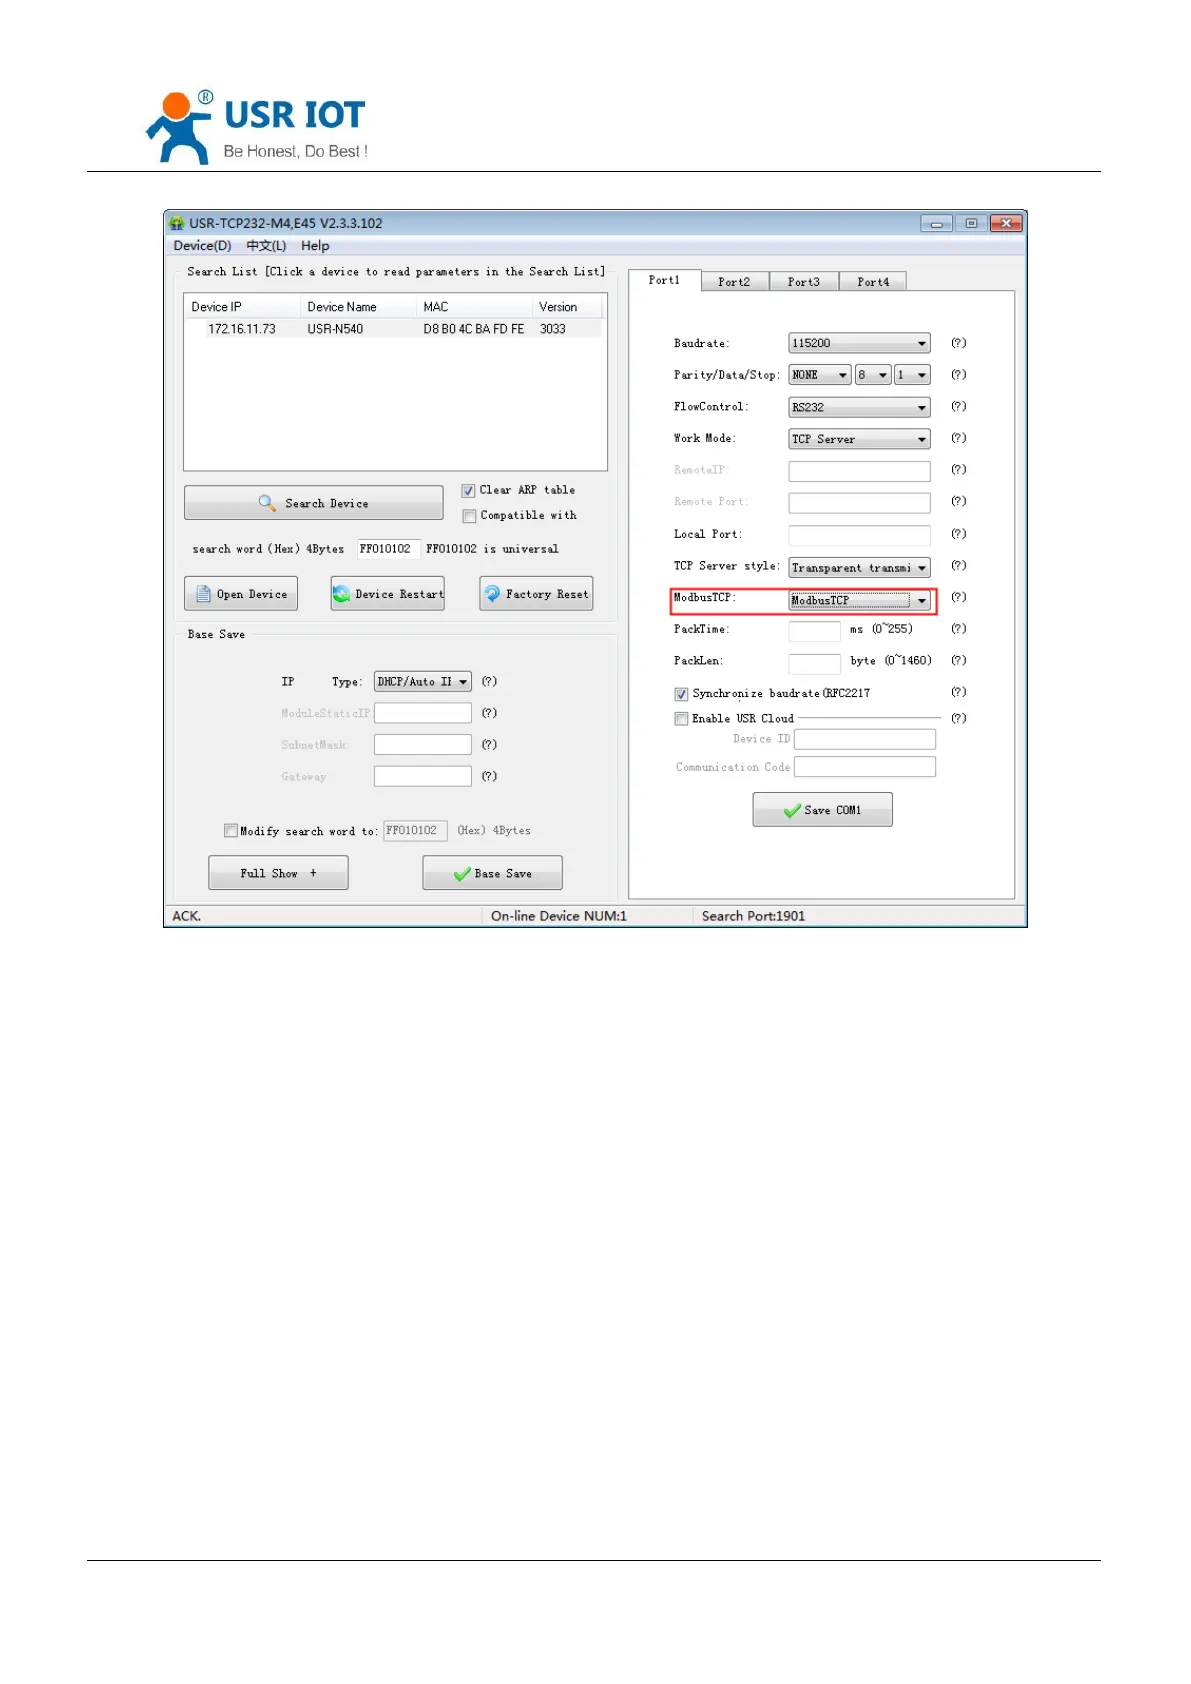Click the Device Name column header
The image size is (1191, 1684).
tap(358, 307)
